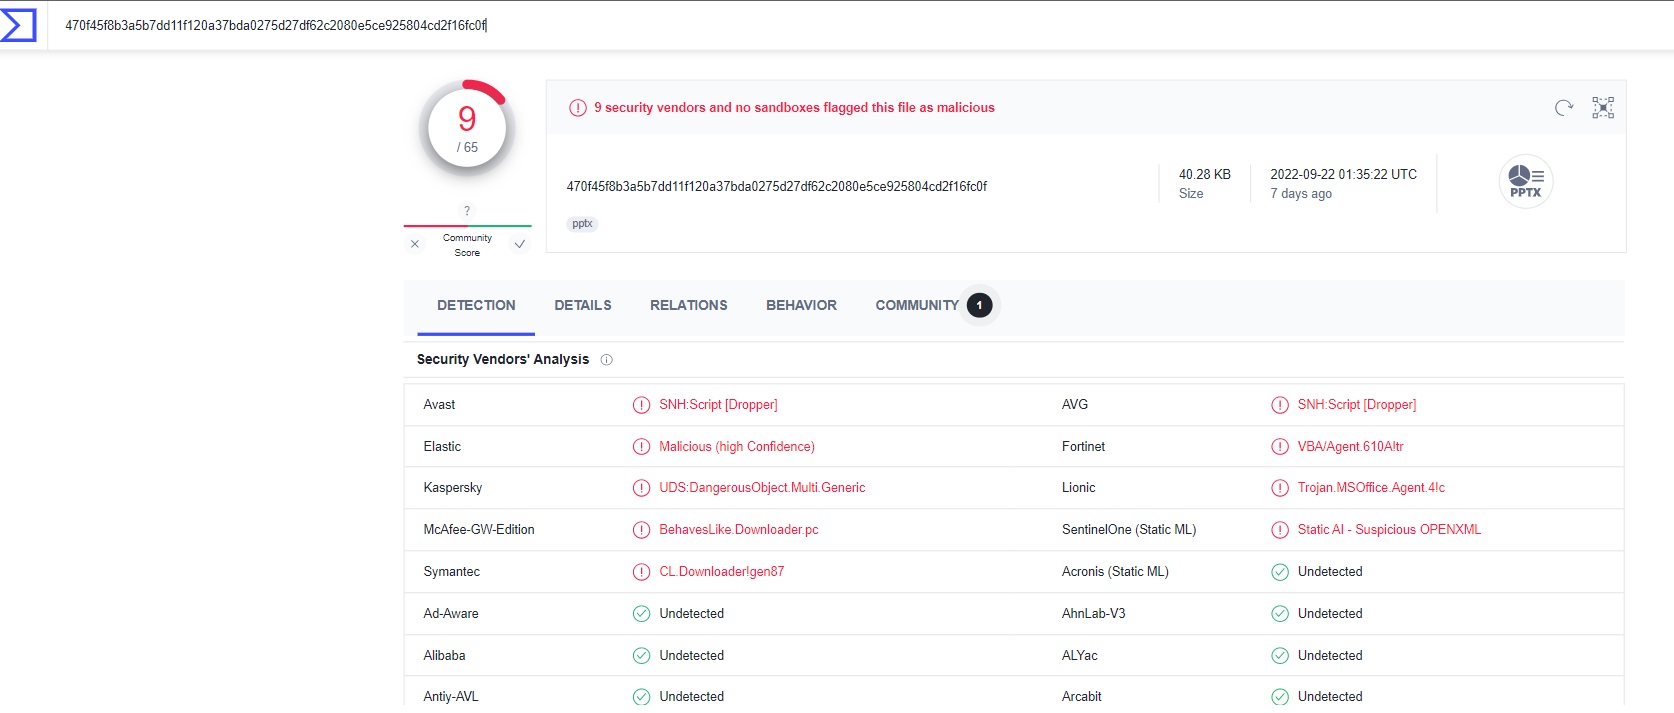The width and height of the screenshot is (1674, 713).
Task: Click the reanalyze file refresh icon
Action: (1564, 108)
